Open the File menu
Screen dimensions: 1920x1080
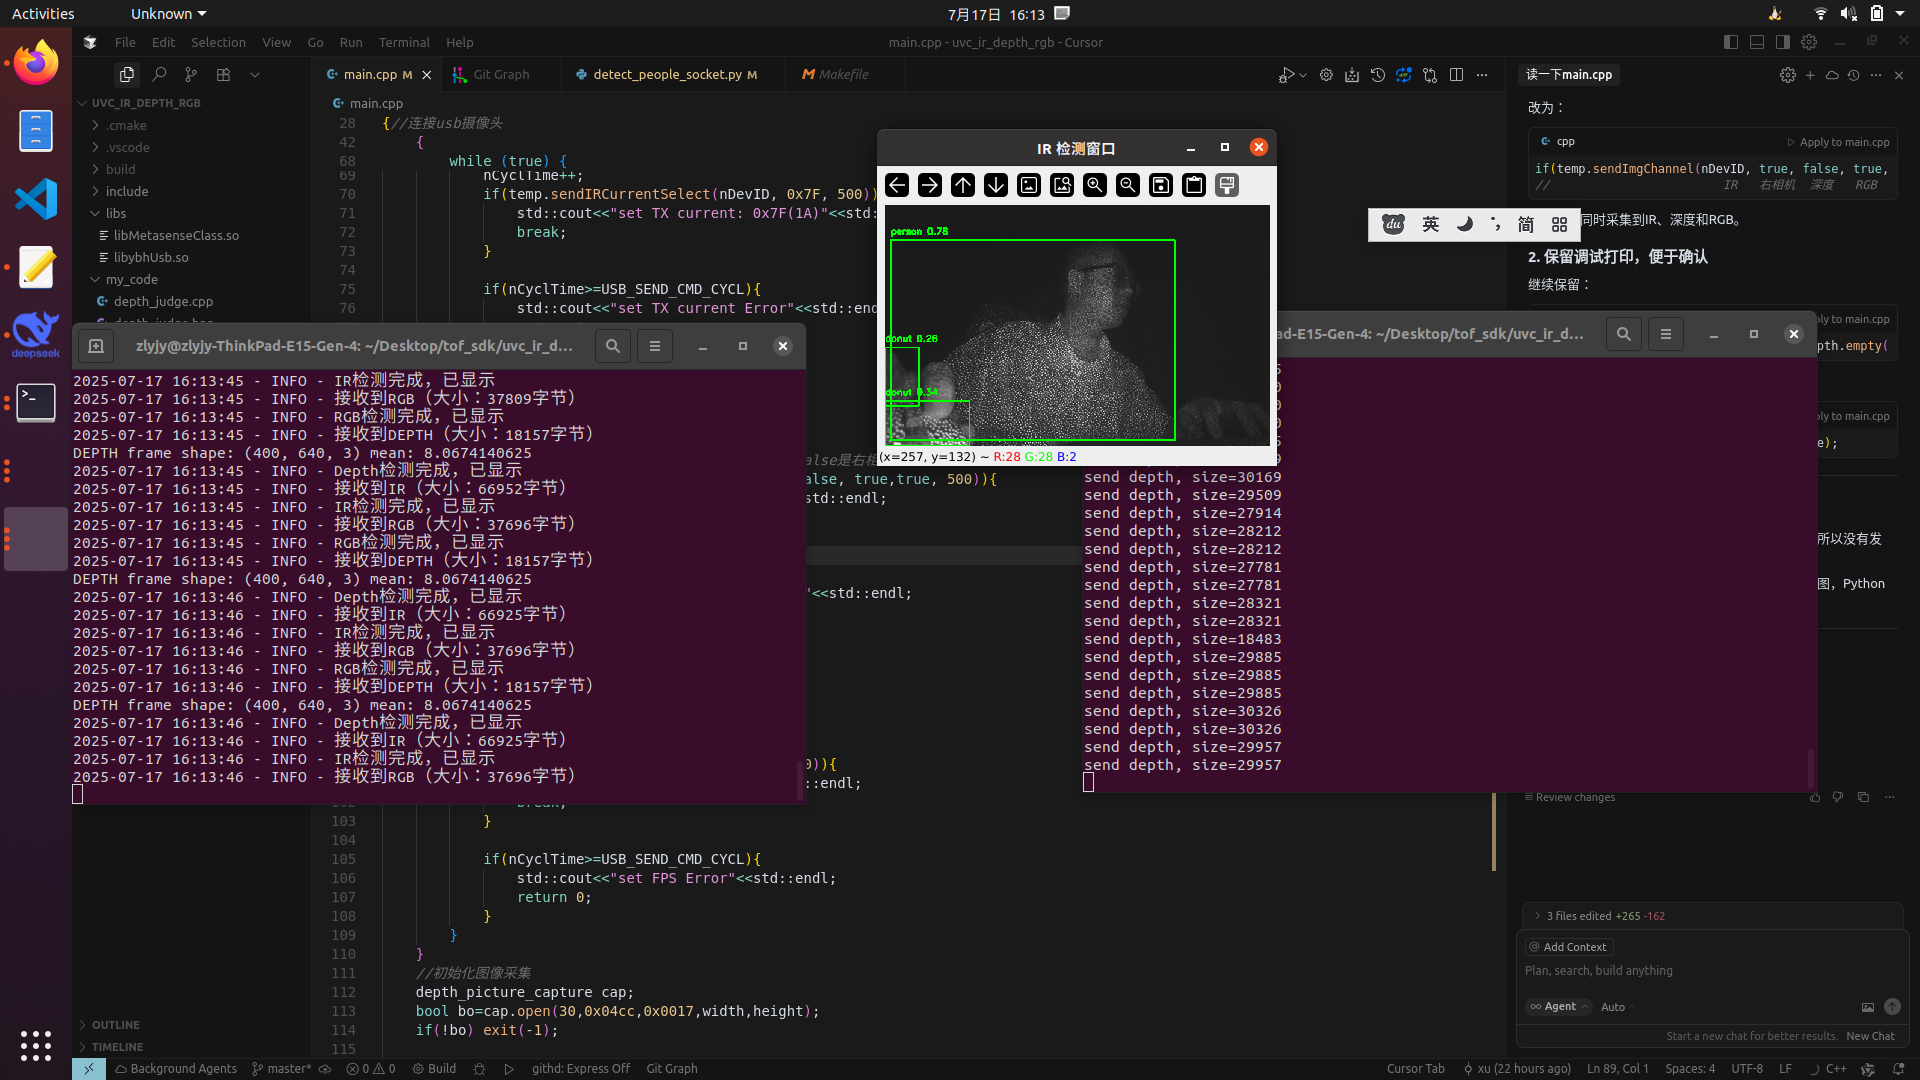125,42
